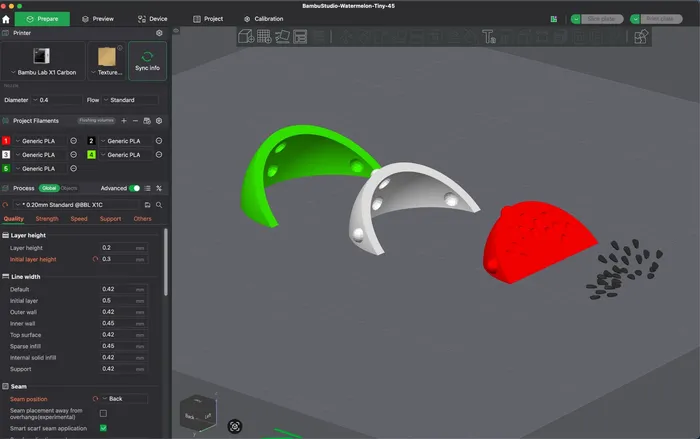This screenshot has width=700, height=439.
Task: Click the Sync info button
Action: (x=147, y=60)
